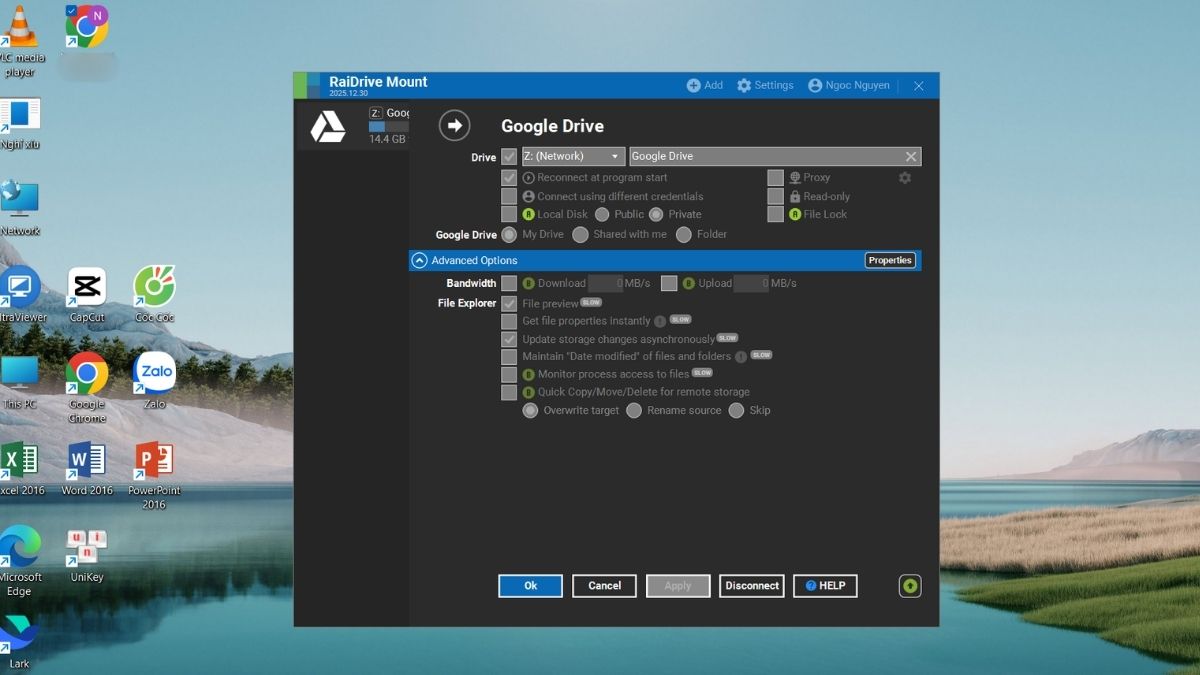
Task: Choose the Folder radio option
Action: [684, 234]
